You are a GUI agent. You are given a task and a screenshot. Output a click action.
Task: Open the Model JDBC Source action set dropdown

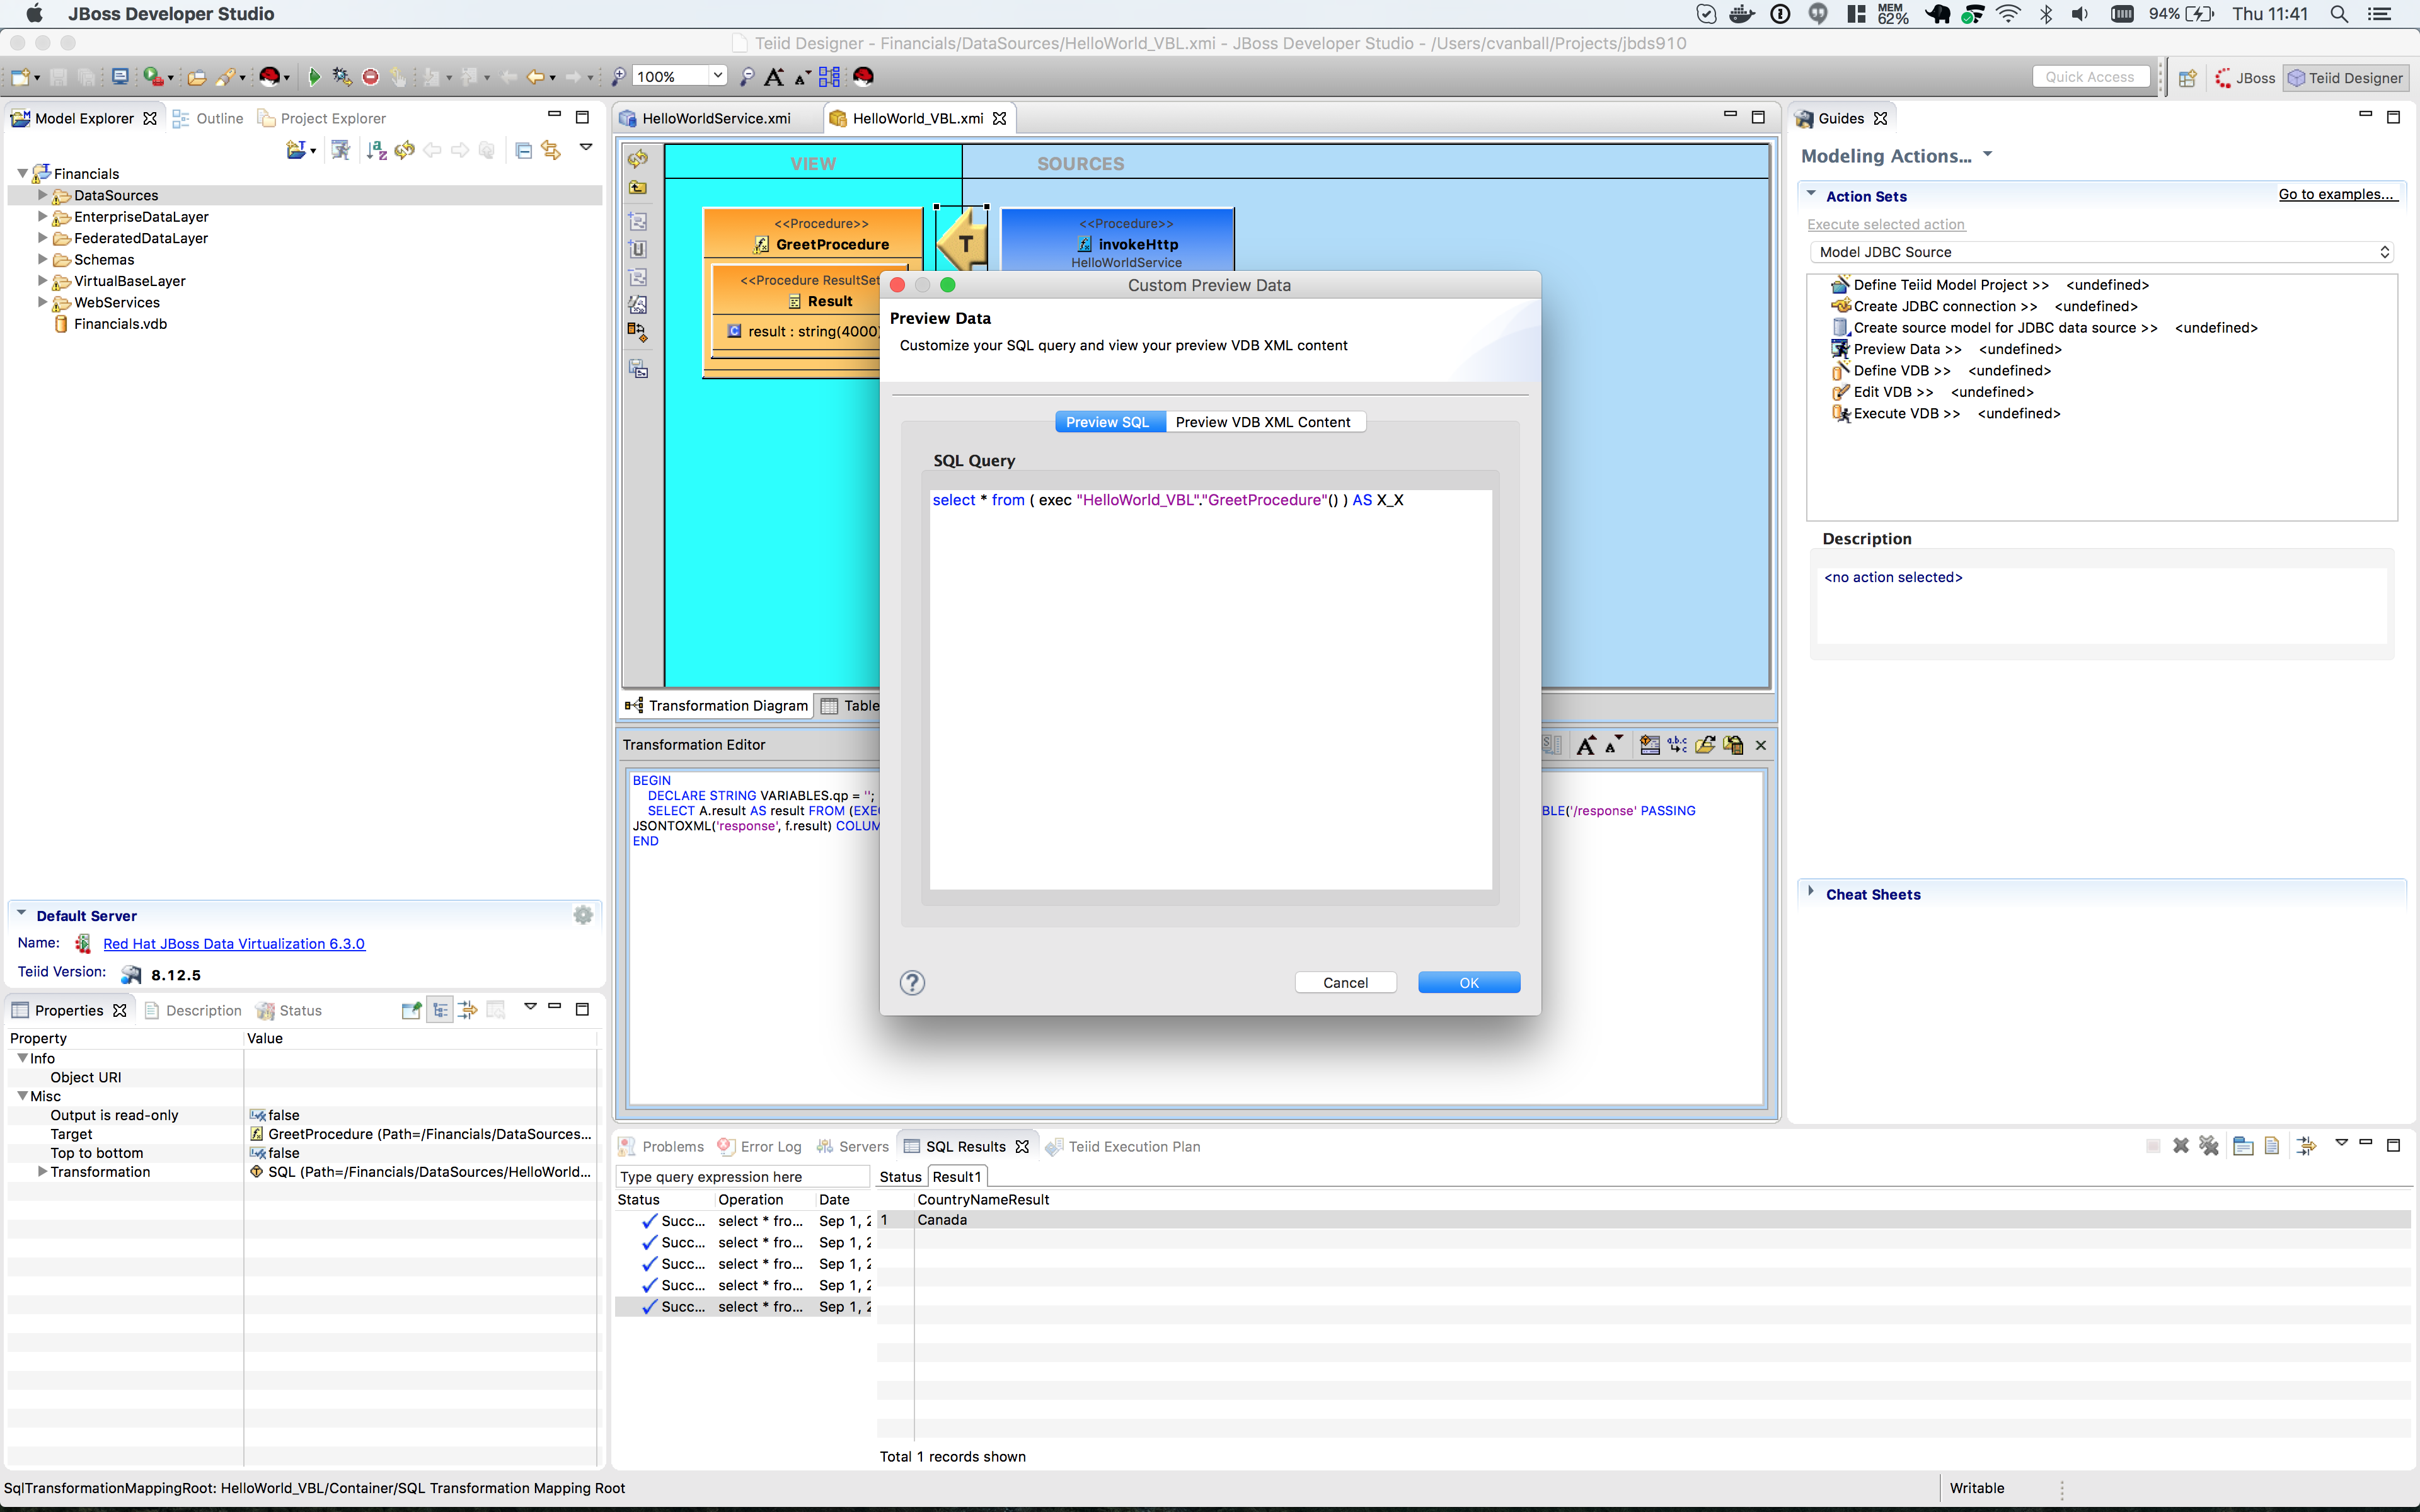click(2103, 252)
